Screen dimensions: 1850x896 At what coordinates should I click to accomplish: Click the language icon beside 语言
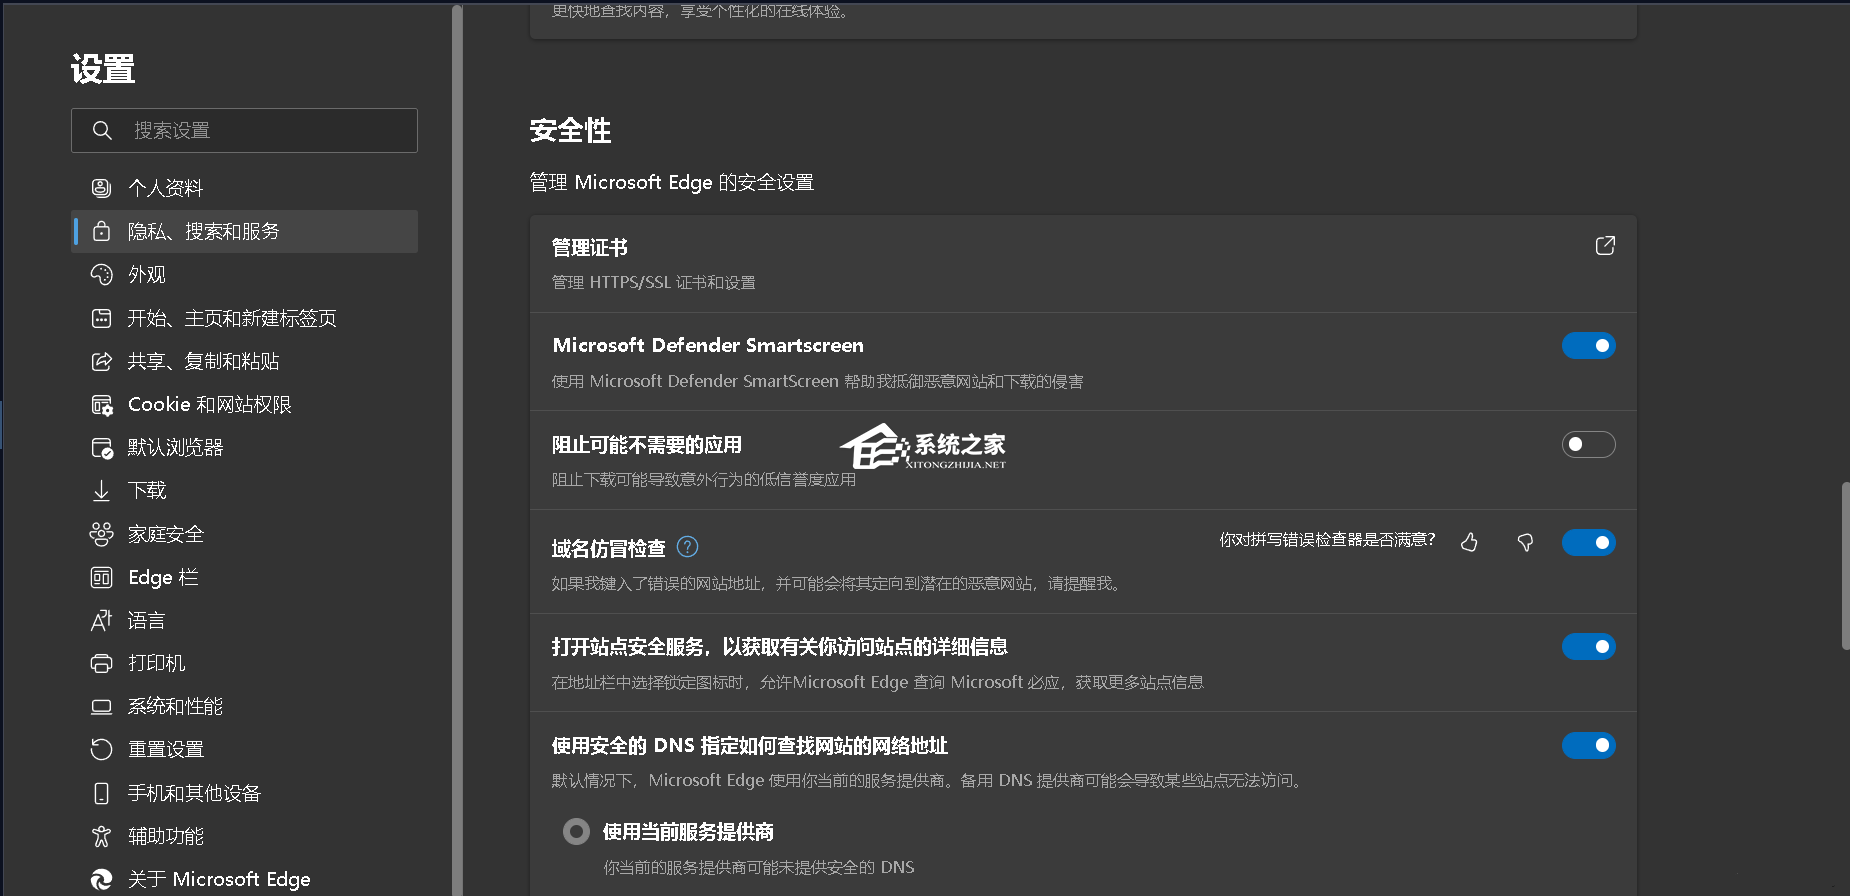(101, 620)
